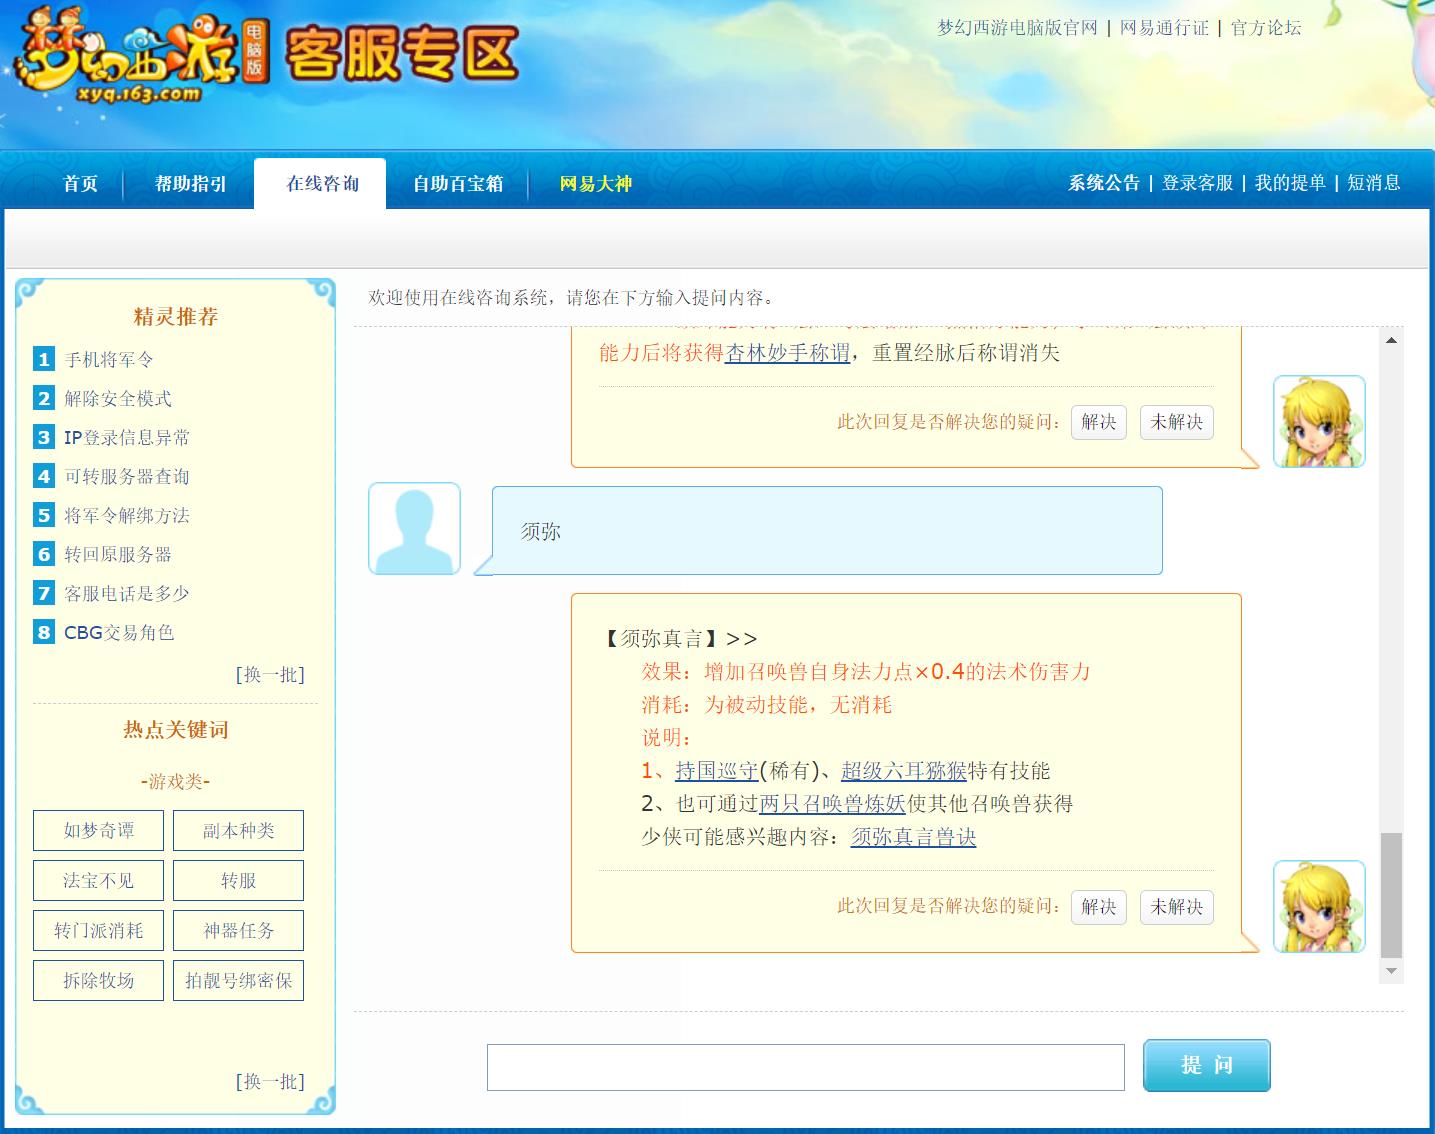Viewport: 1435px width, 1134px height.
Task: Select sidebar item 3 IP登录信息异常
Action: point(126,437)
